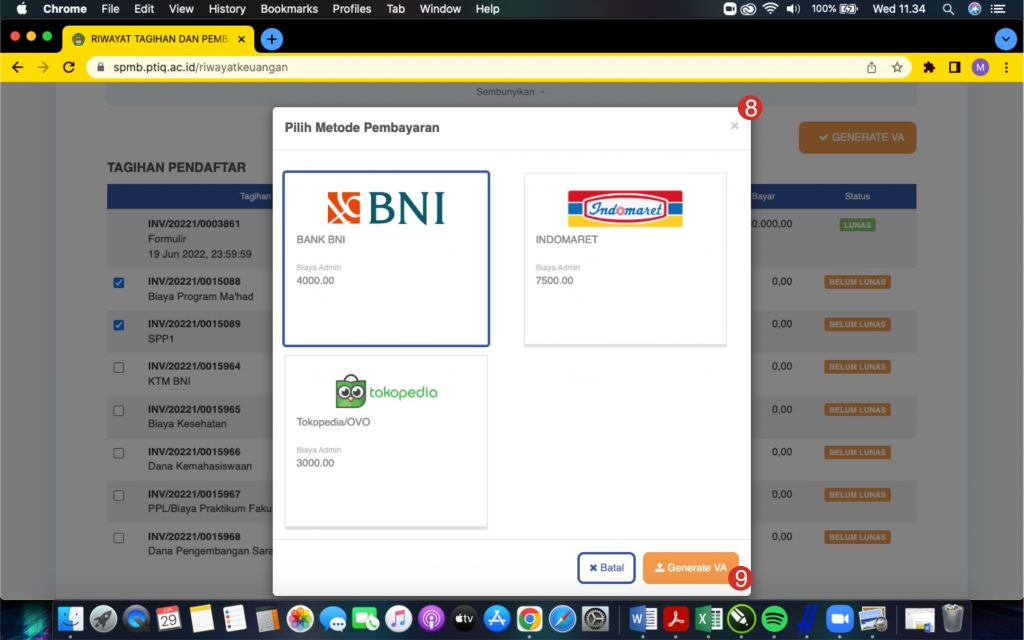This screenshot has height=640, width=1024.
Task: Open Zoom from the Dock
Action: (840, 618)
